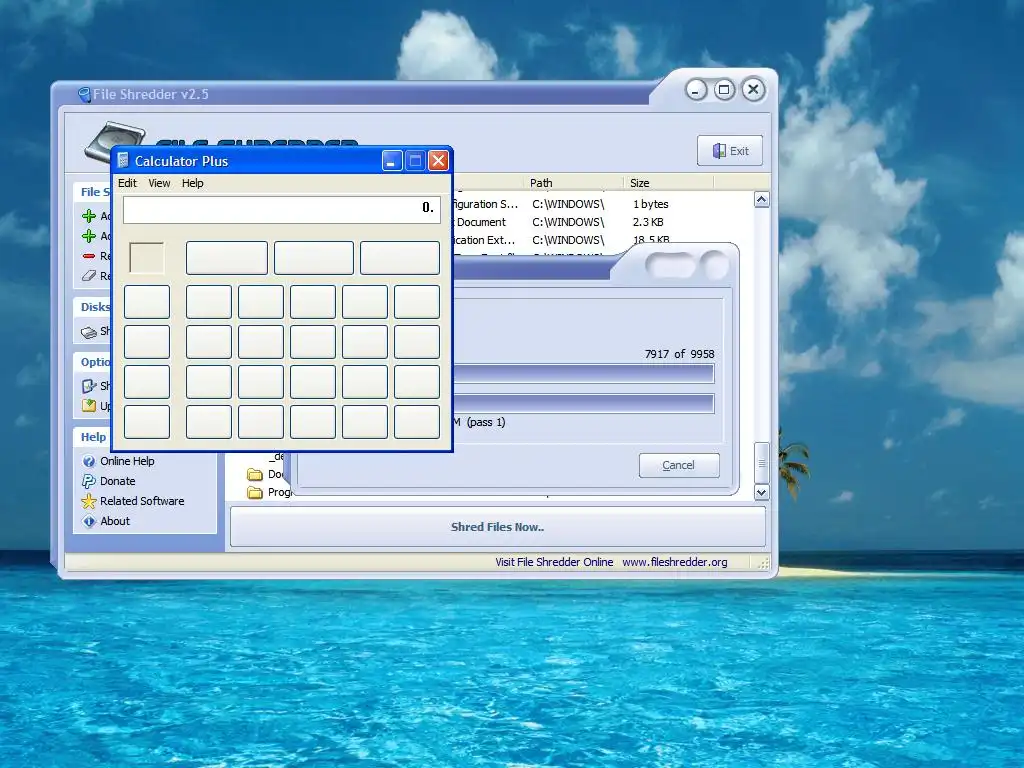
Task: Maximize the File Shredder window
Action: [724, 89]
